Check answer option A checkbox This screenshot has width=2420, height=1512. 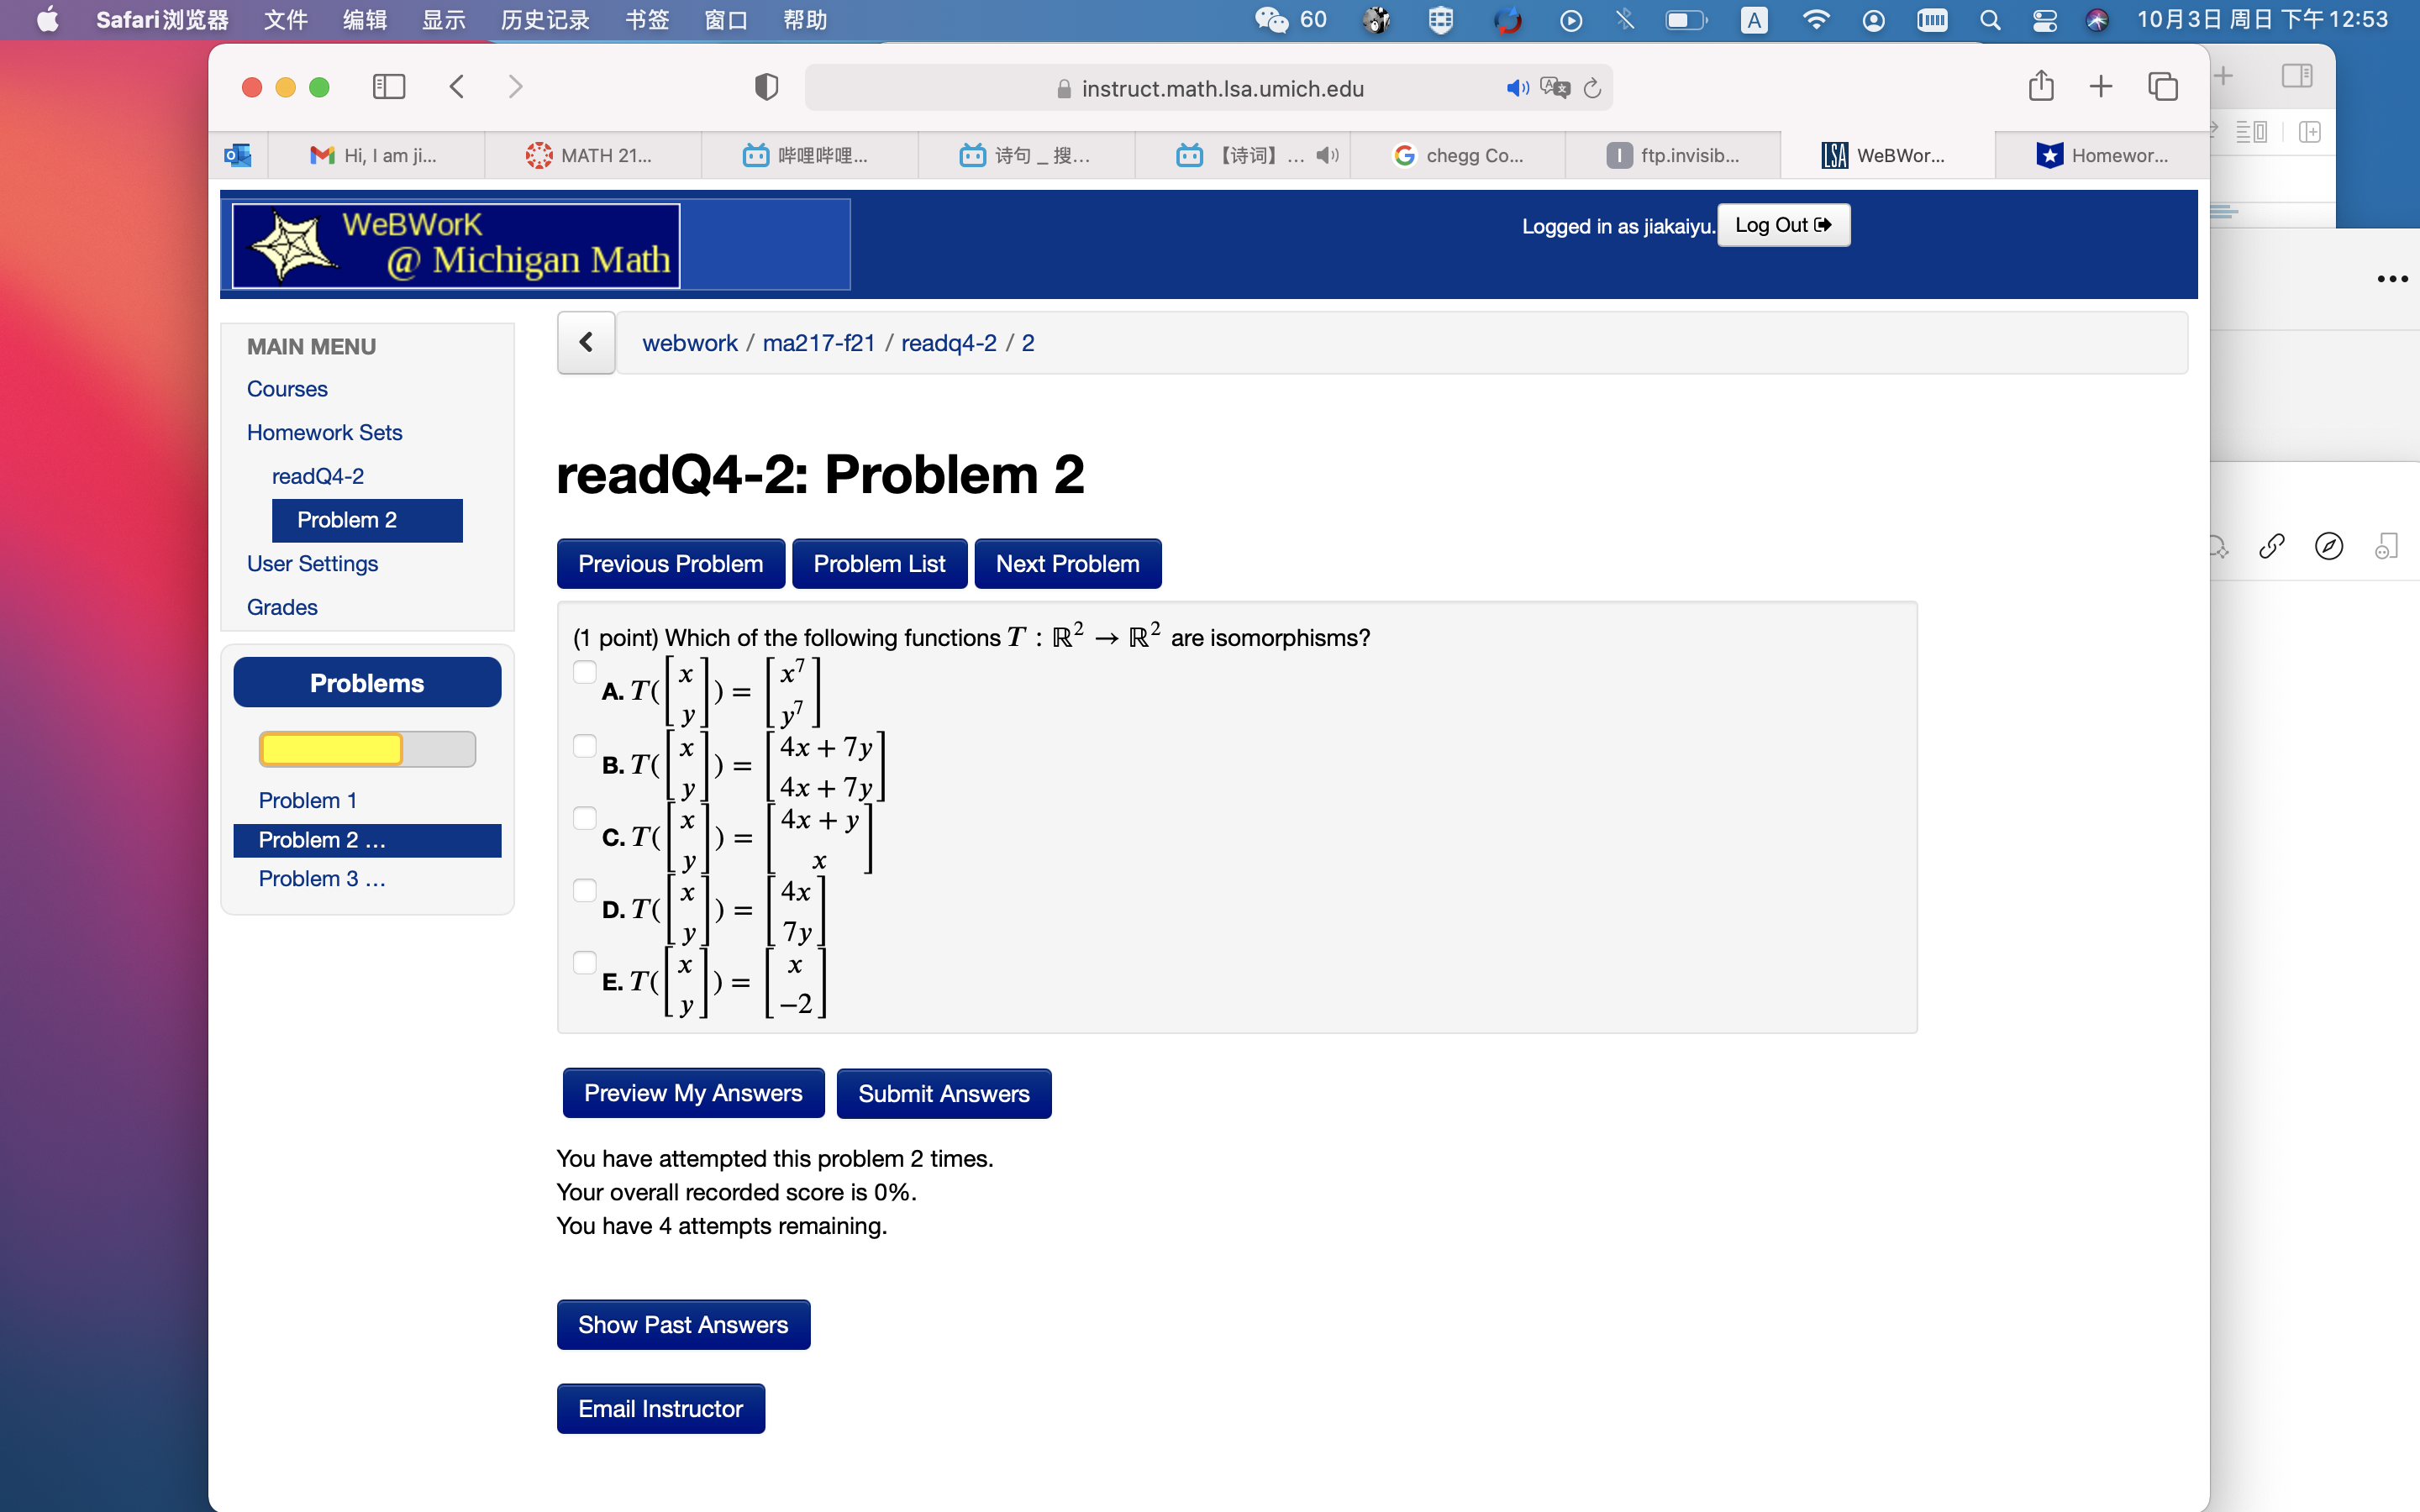(584, 673)
